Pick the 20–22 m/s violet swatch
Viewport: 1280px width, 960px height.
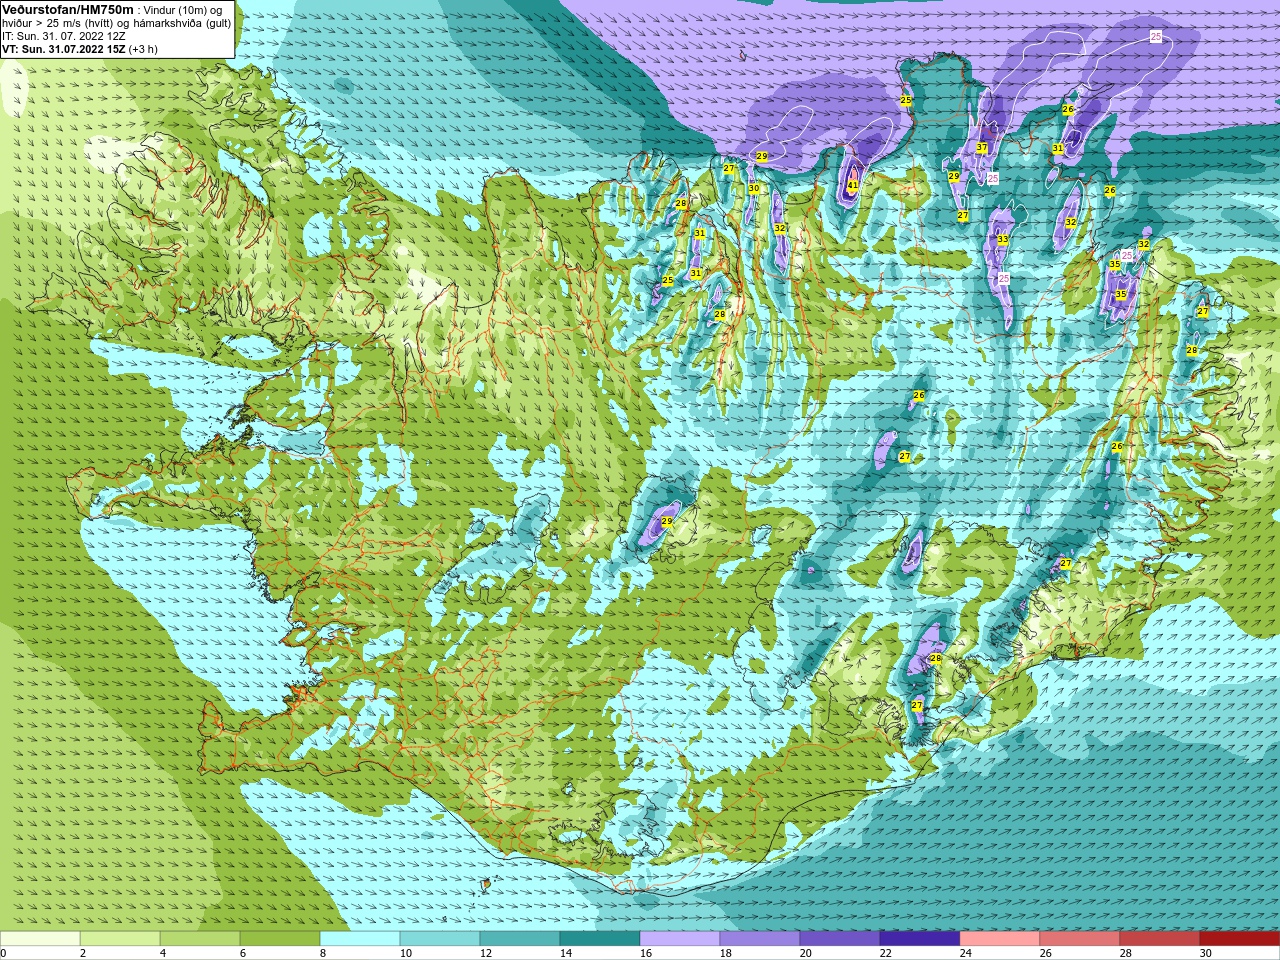click(x=840, y=939)
